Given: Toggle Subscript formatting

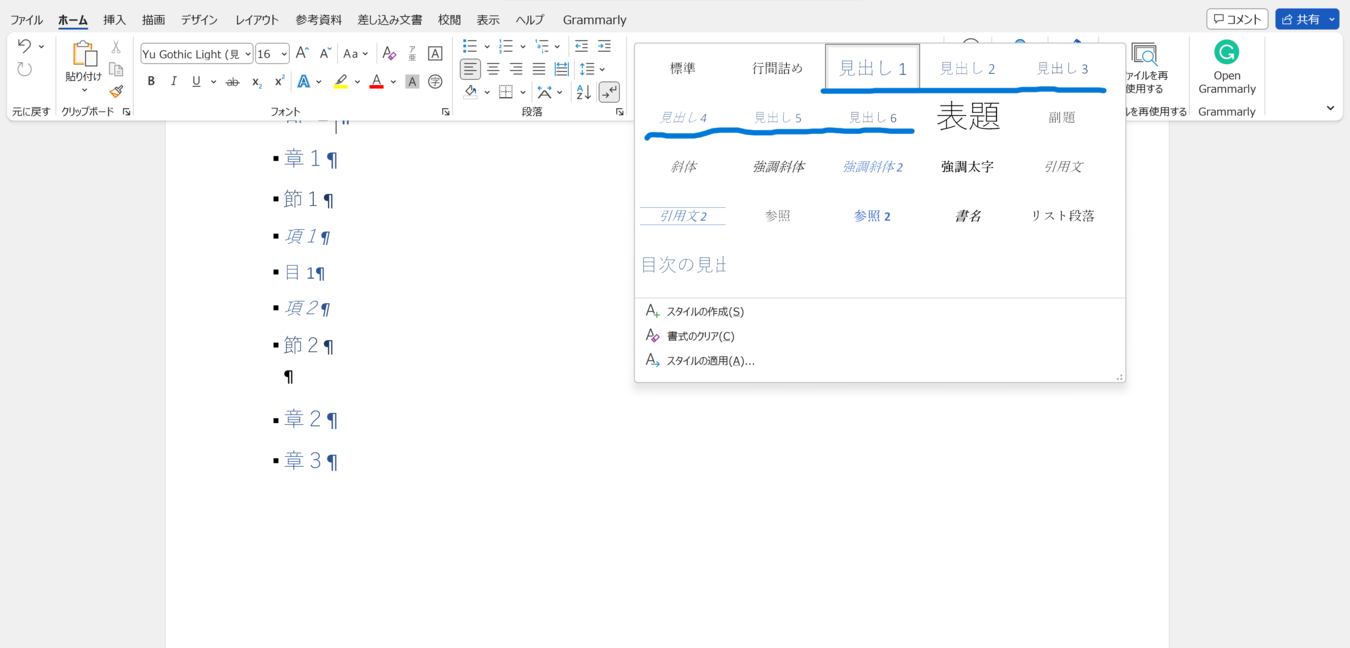Looking at the screenshot, I should (x=256, y=82).
